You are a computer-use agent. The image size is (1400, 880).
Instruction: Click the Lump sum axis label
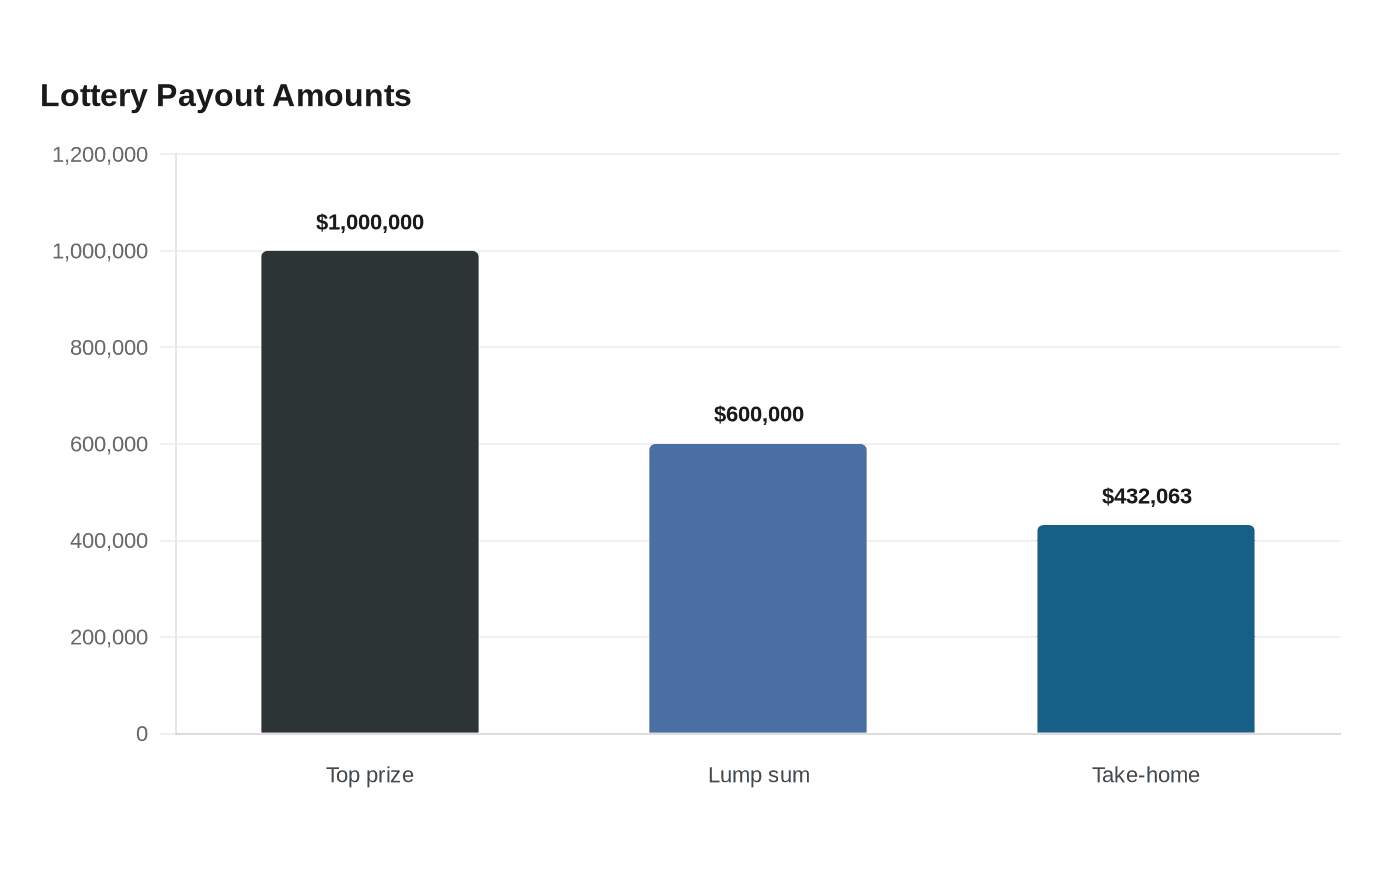pos(759,775)
